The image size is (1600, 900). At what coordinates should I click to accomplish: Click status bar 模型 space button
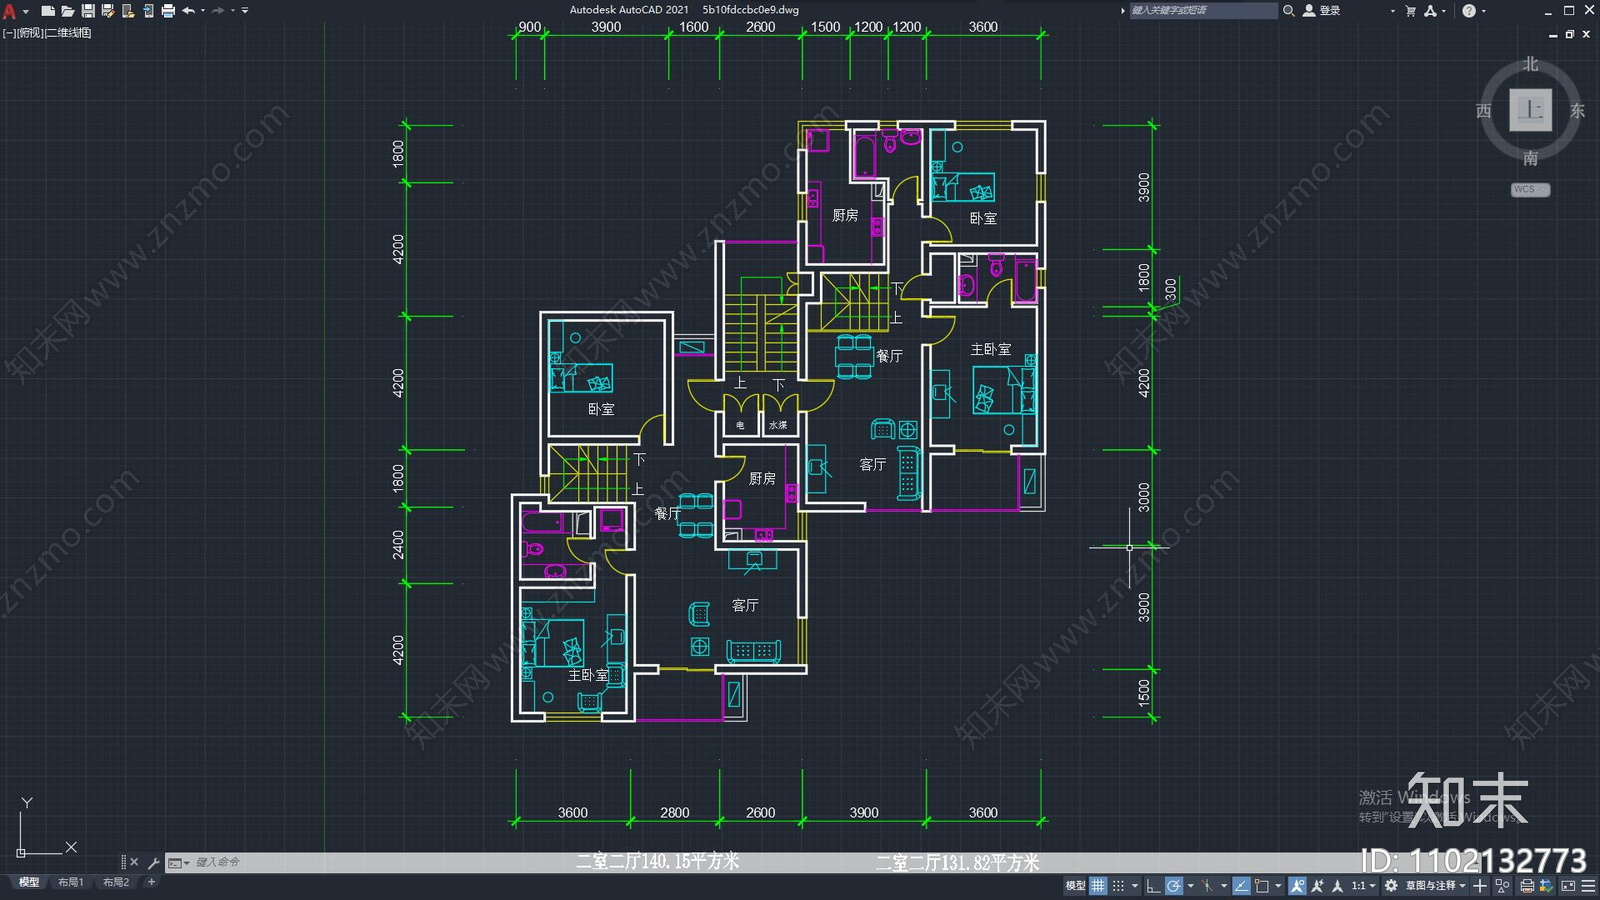point(1075,886)
